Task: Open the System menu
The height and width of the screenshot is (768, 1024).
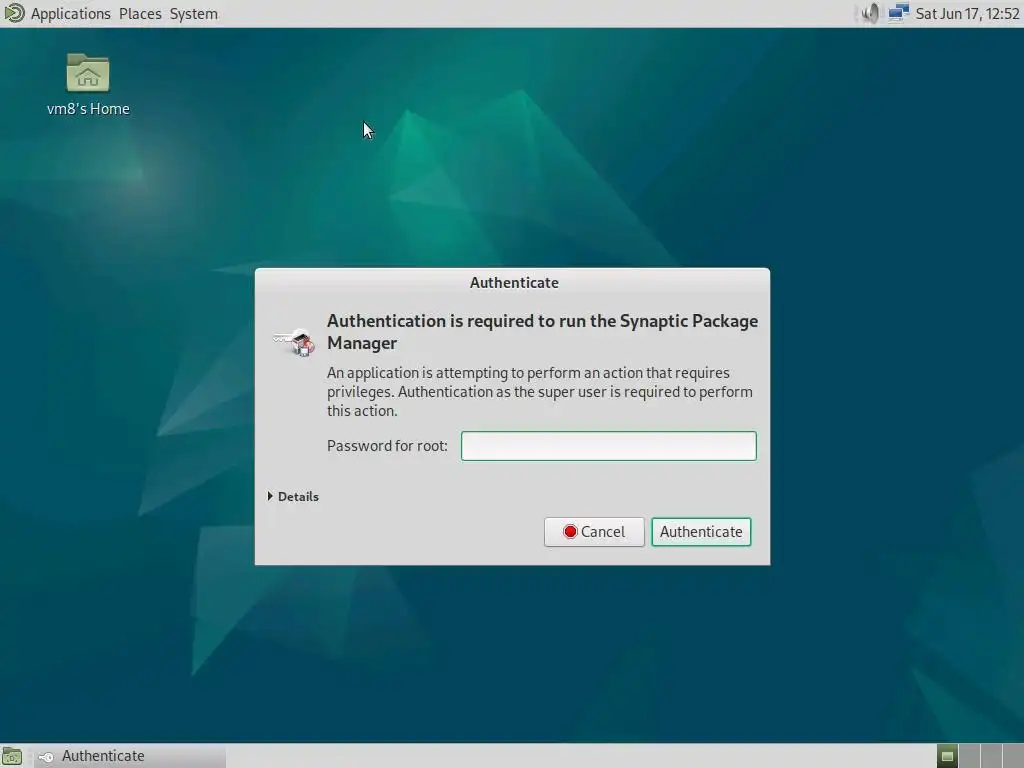Action: 193,14
